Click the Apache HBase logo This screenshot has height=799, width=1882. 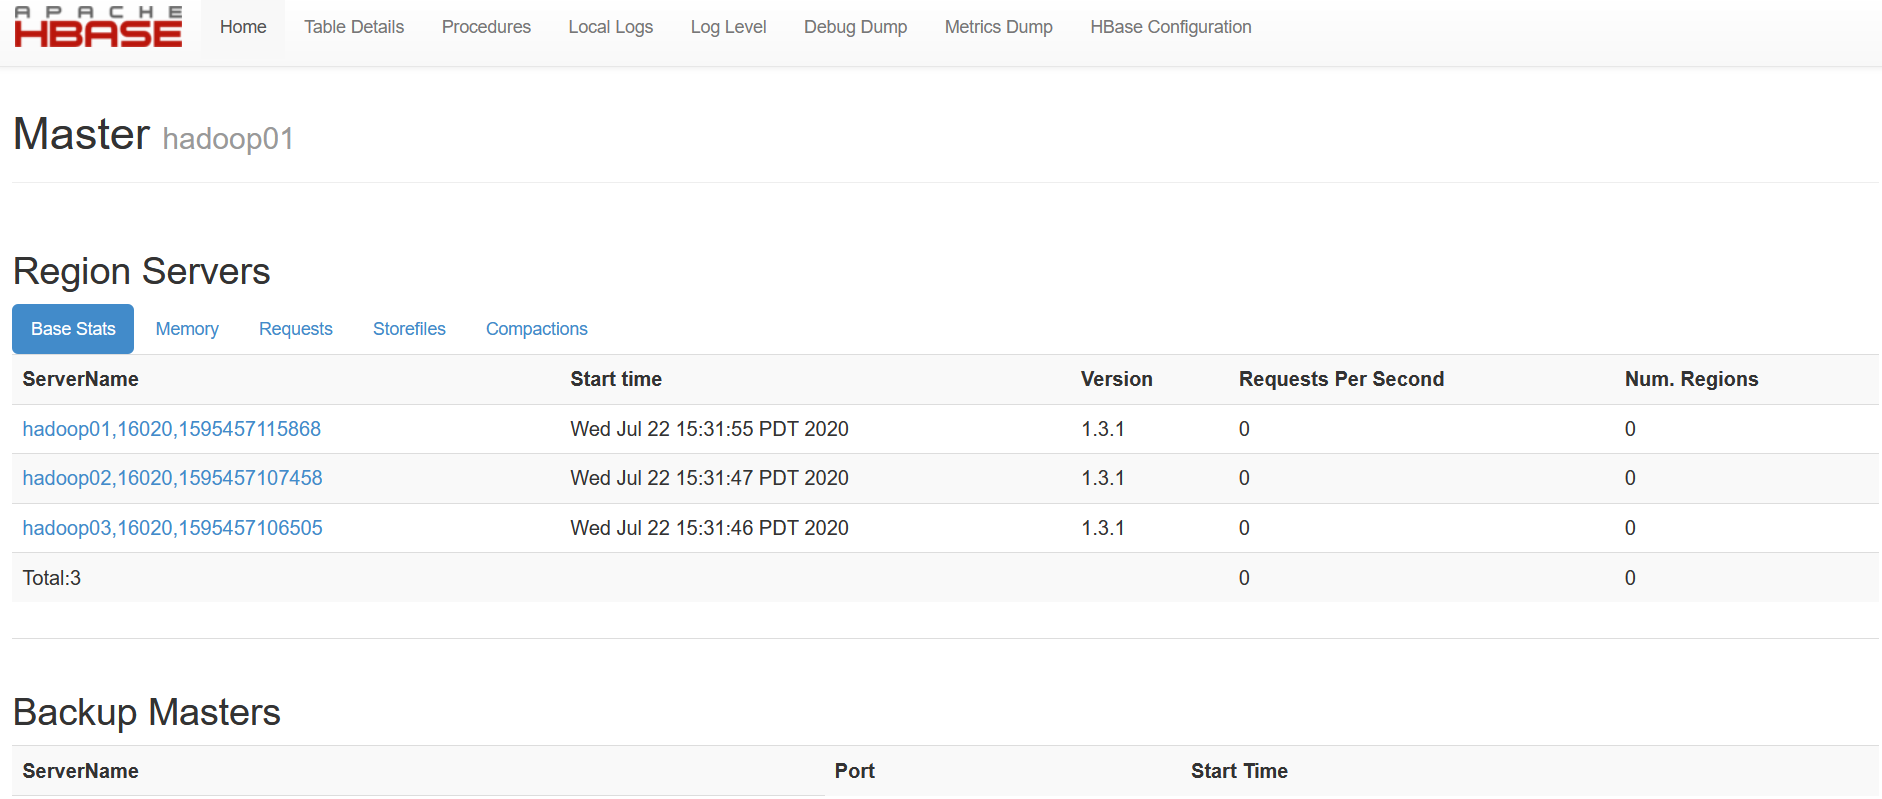pyautogui.click(x=98, y=27)
